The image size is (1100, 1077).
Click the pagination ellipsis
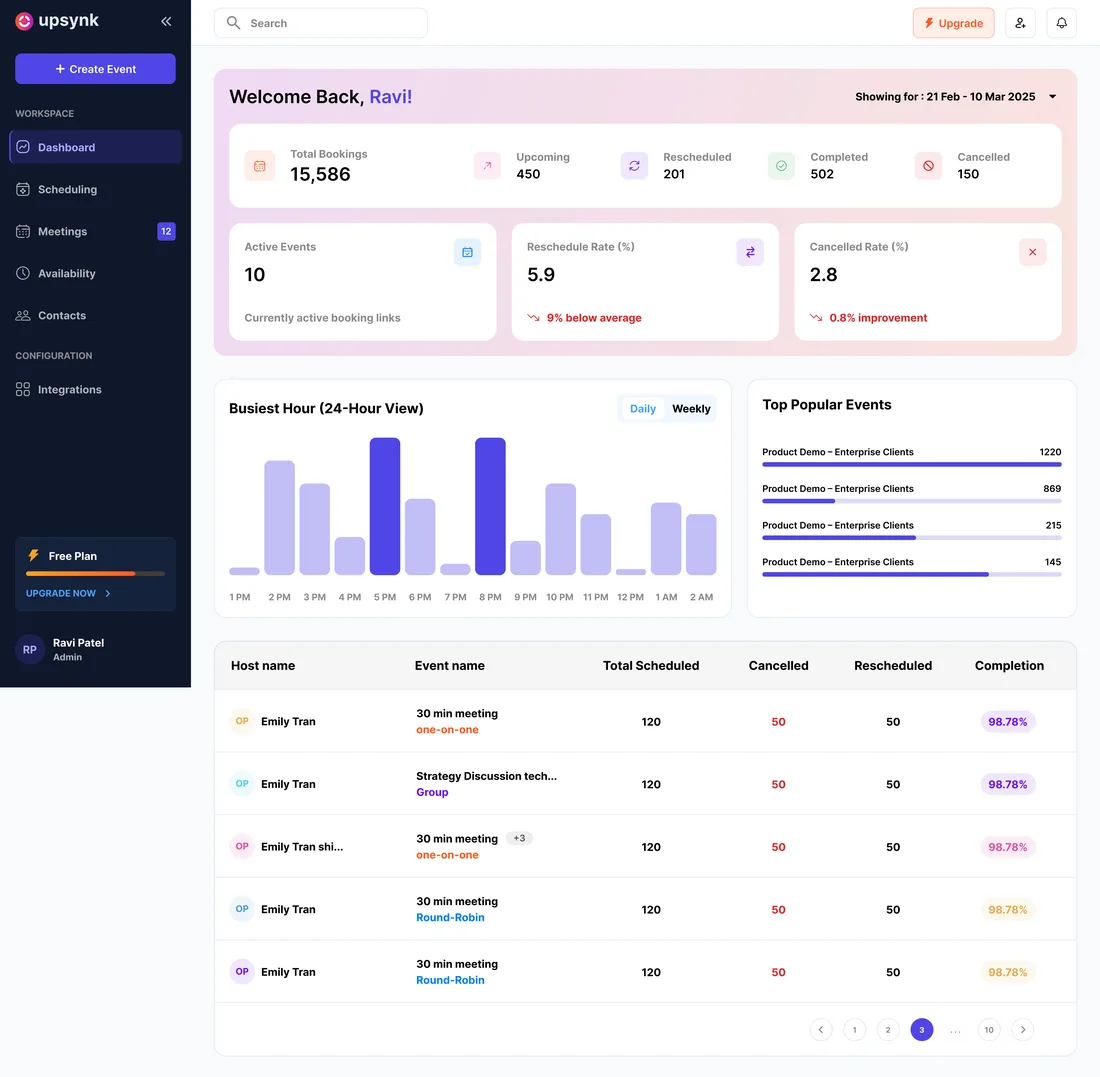tap(955, 1030)
